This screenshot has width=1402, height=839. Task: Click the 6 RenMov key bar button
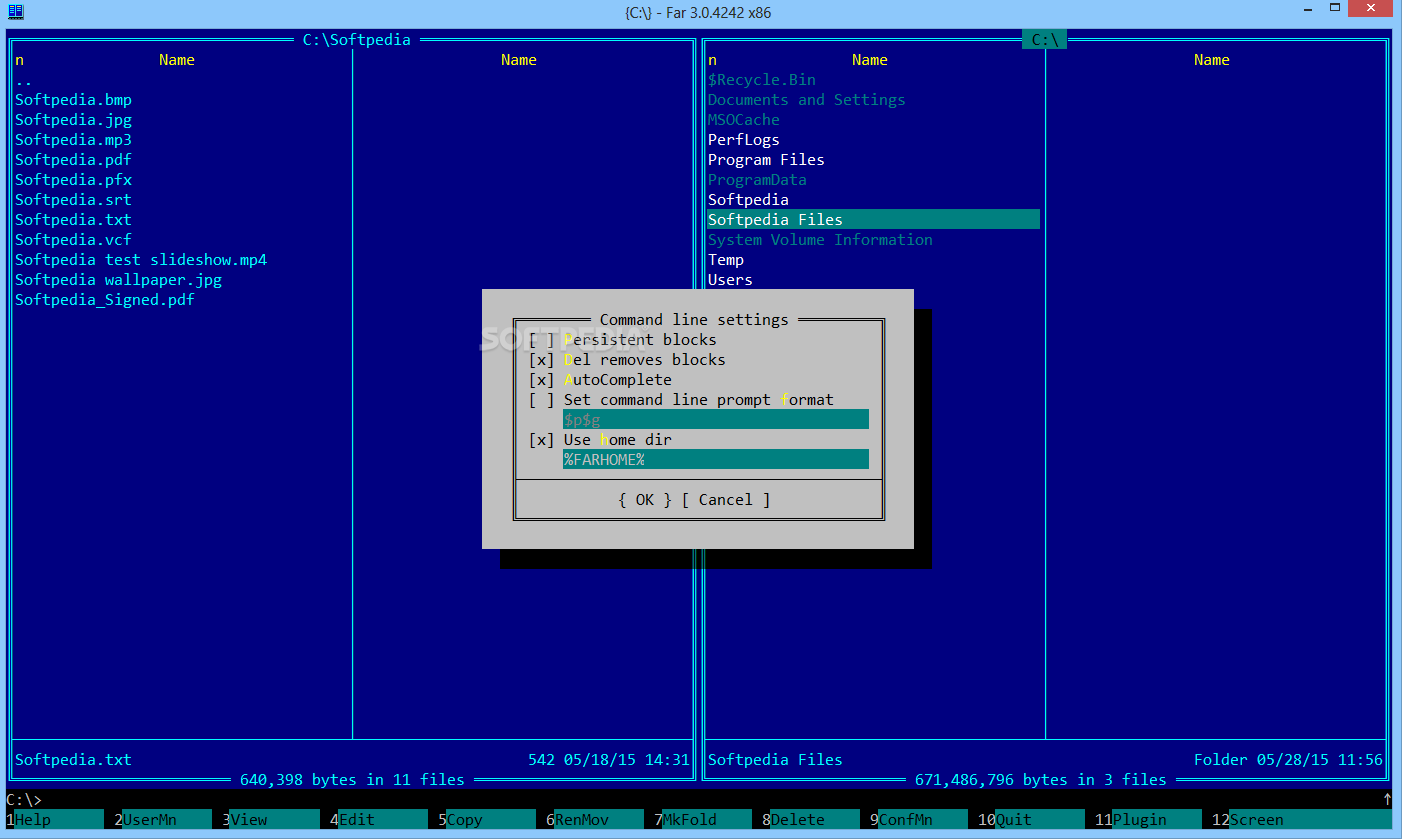(x=594, y=820)
